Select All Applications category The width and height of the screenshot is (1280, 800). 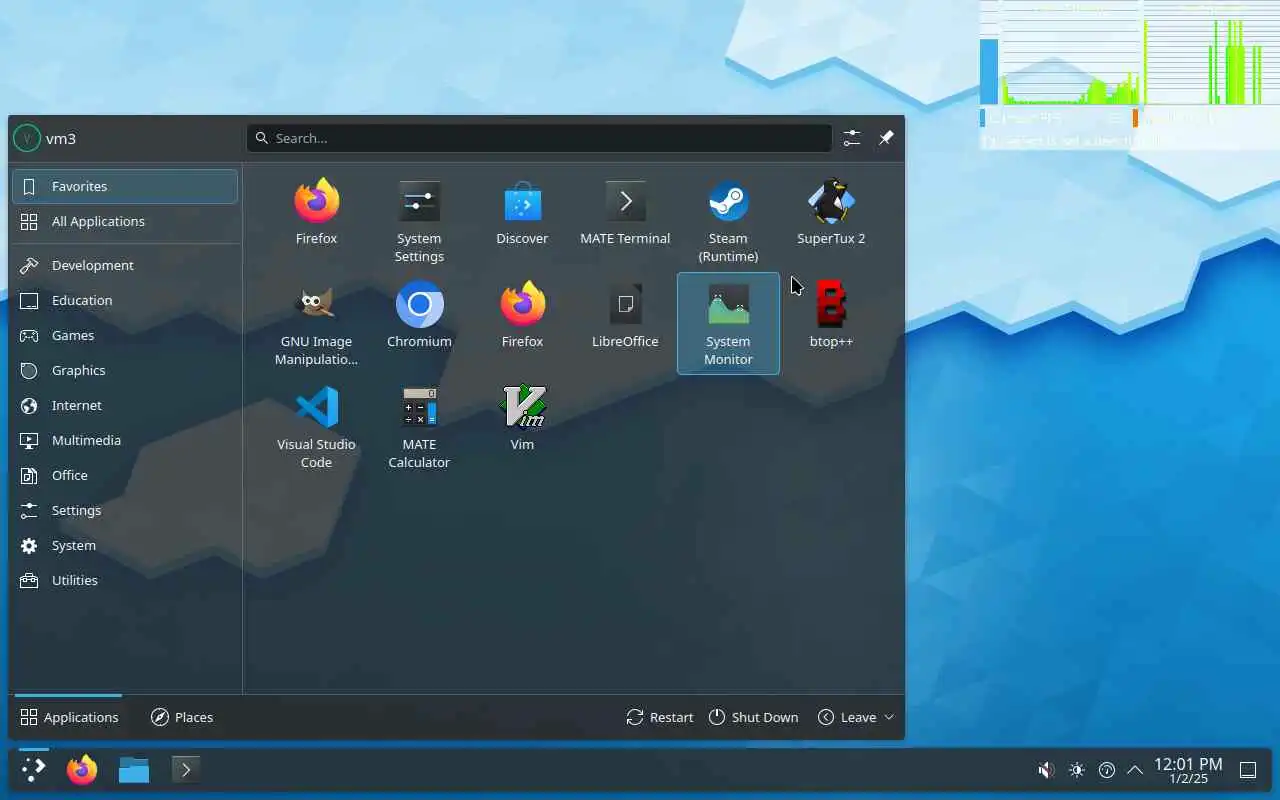click(x=125, y=221)
